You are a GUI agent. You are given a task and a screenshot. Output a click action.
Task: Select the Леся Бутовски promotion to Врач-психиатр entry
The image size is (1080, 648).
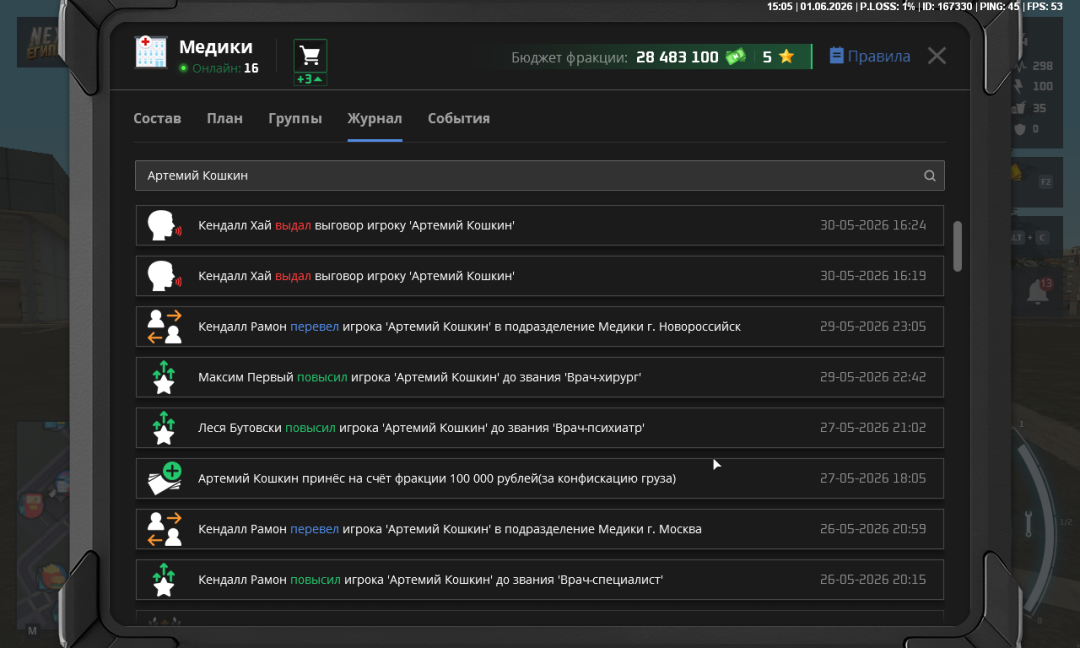(539, 428)
